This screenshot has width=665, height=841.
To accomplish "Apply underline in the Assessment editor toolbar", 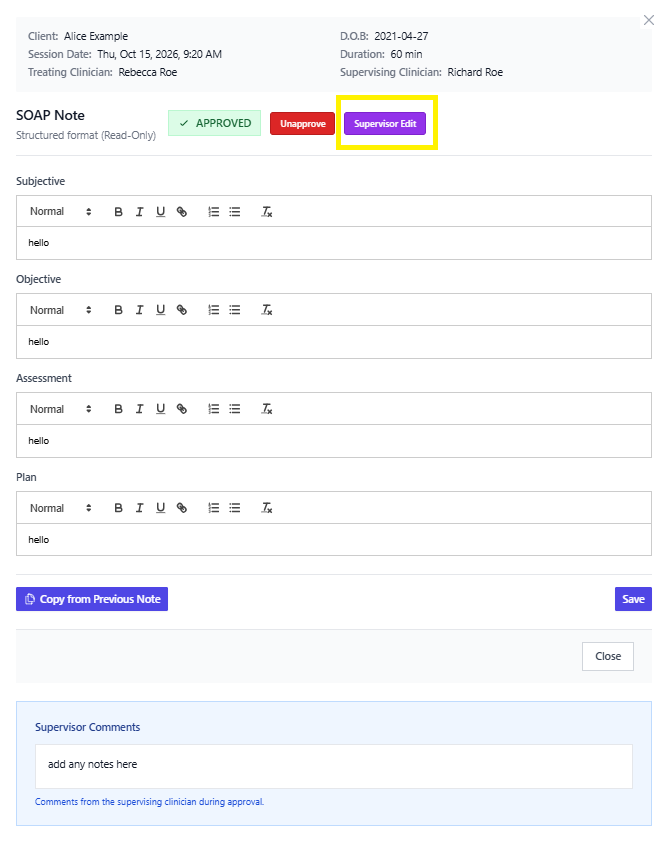I will (x=160, y=409).
